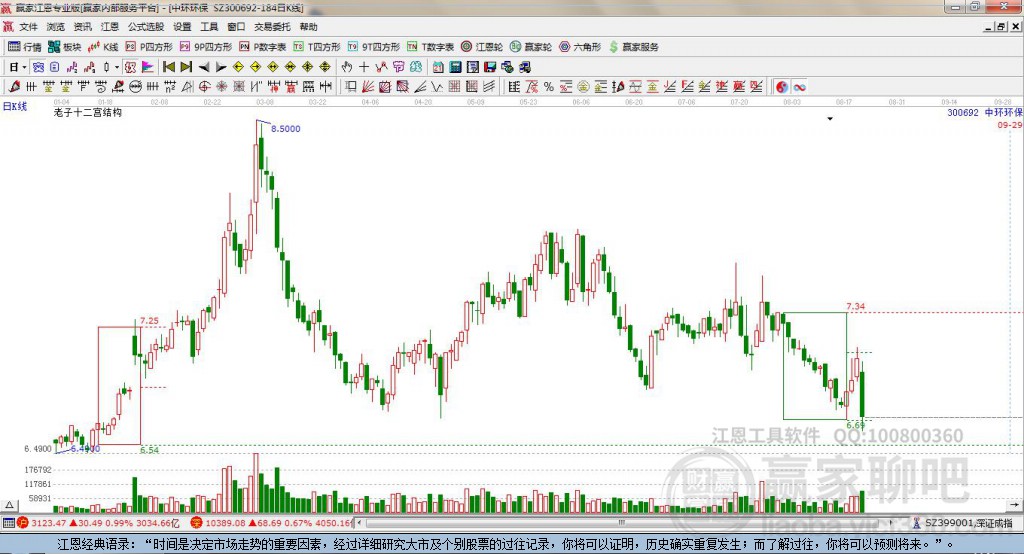The image size is (1024, 554).
Task: Click Shenzhen index value 10389.08
Action: pos(225,523)
